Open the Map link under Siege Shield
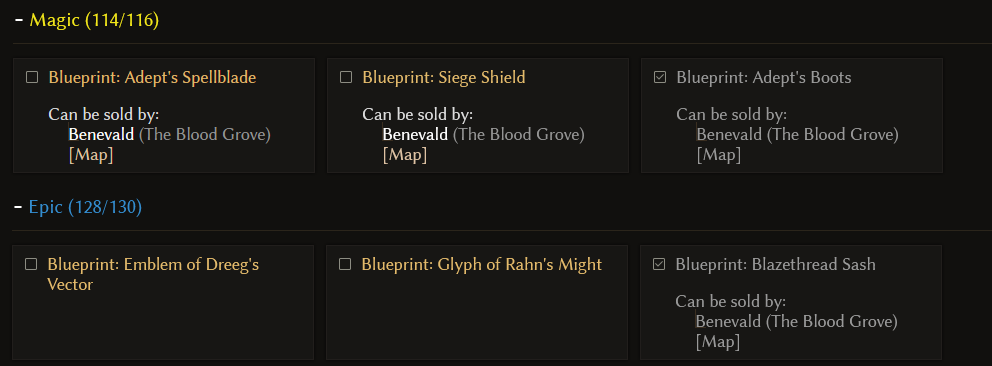The image size is (992, 366). (405, 155)
